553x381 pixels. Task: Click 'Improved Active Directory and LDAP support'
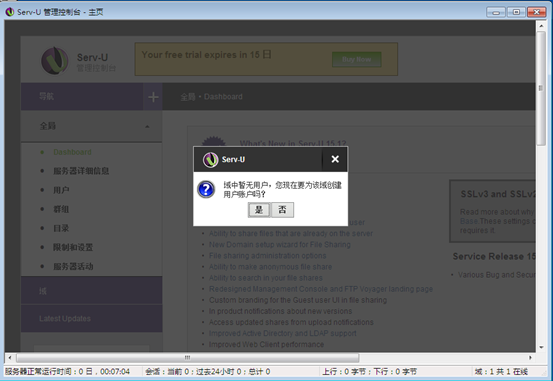[282, 333]
